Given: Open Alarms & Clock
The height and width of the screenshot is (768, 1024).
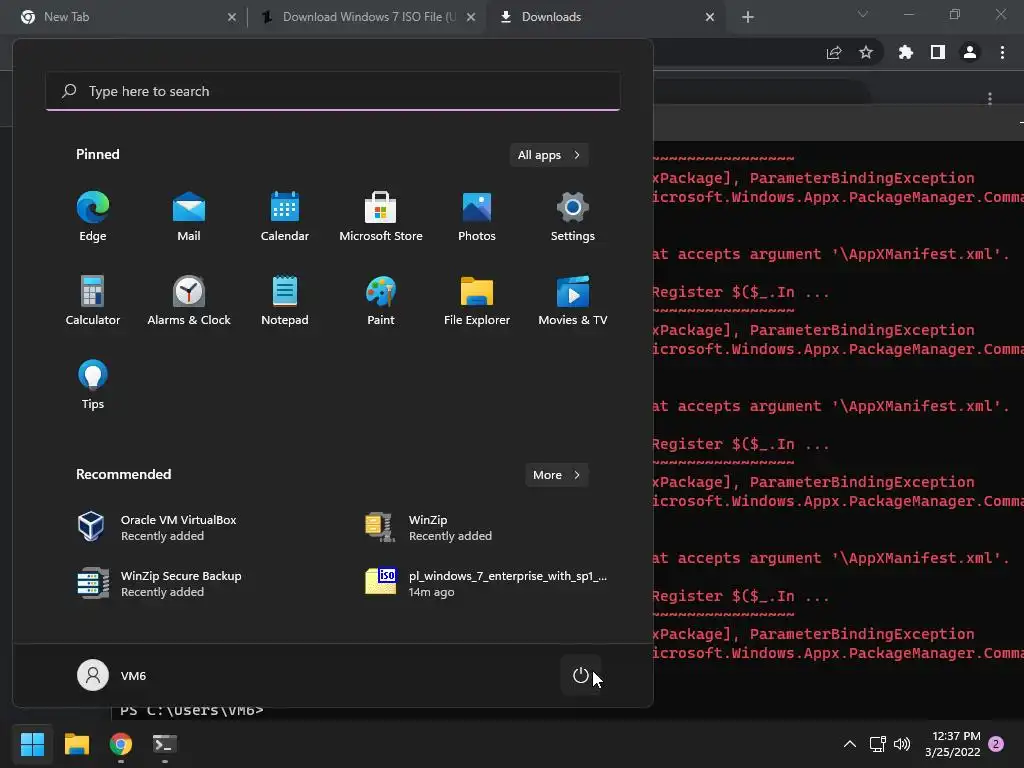Looking at the screenshot, I should click(189, 300).
